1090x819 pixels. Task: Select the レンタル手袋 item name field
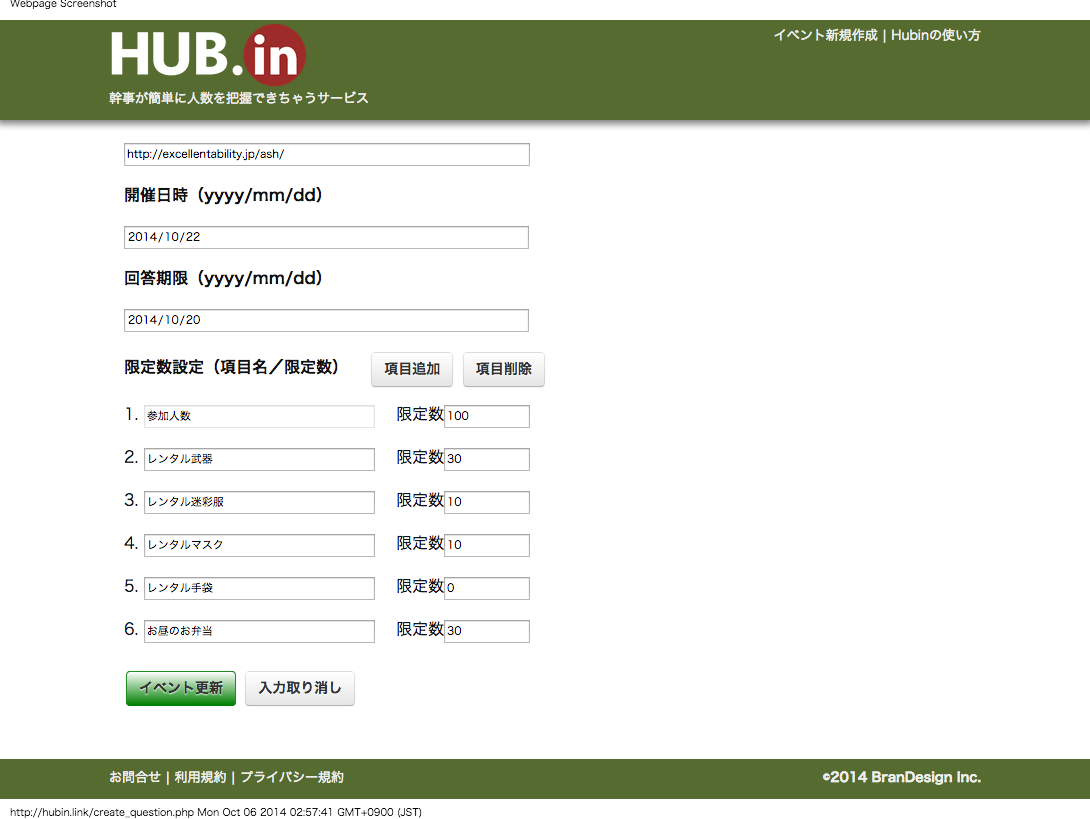(259, 588)
